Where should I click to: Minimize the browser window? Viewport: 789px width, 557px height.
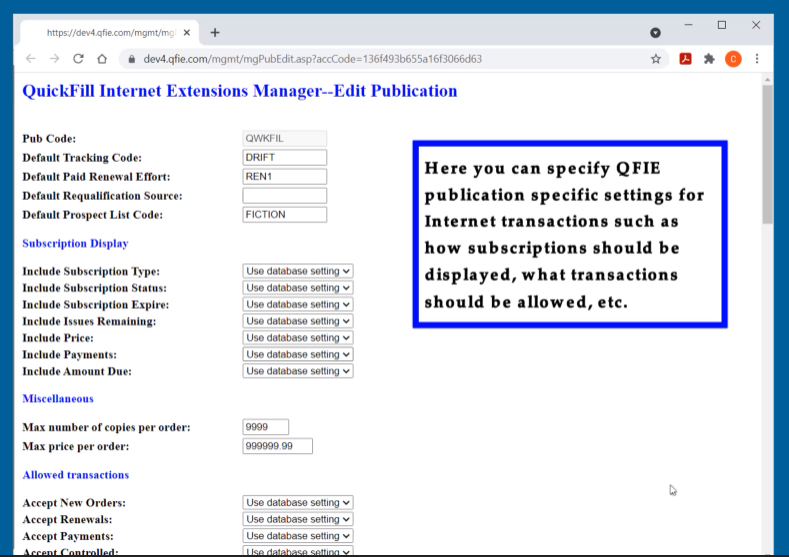688,25
